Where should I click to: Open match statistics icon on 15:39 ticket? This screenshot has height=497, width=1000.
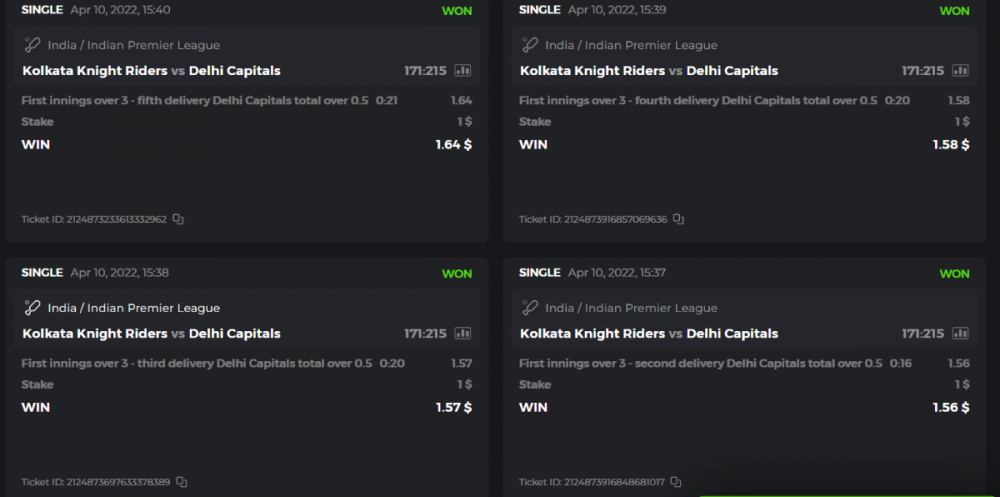point(960,71)
